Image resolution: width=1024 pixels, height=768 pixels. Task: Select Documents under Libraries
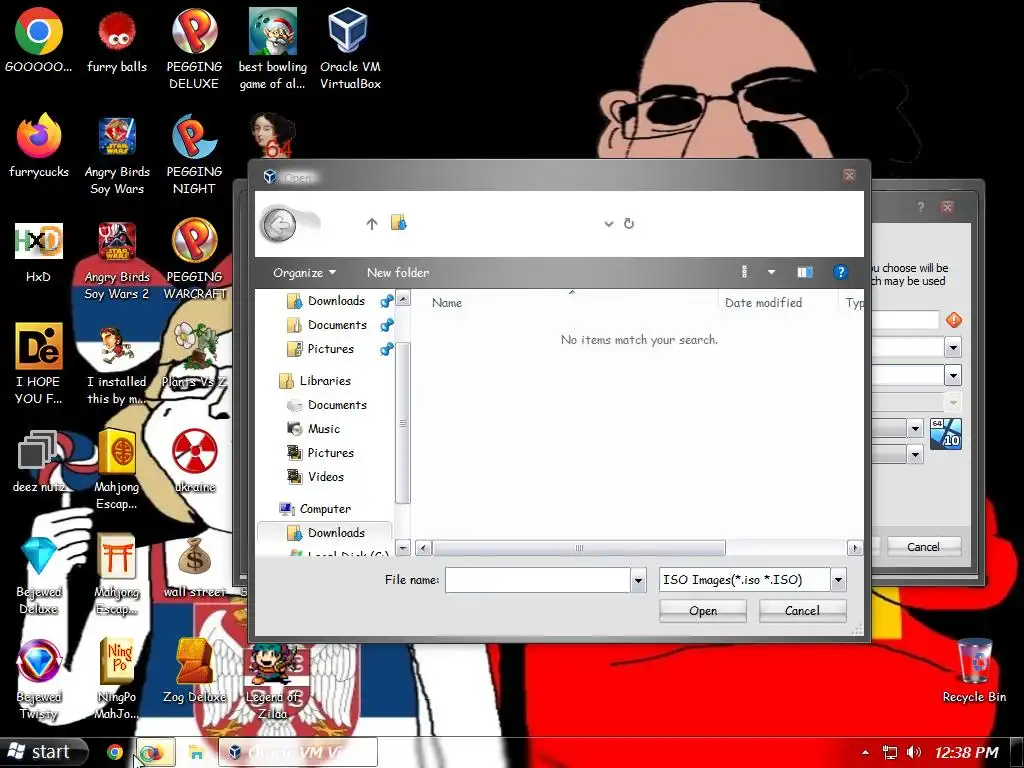click(x=337, y=405)
